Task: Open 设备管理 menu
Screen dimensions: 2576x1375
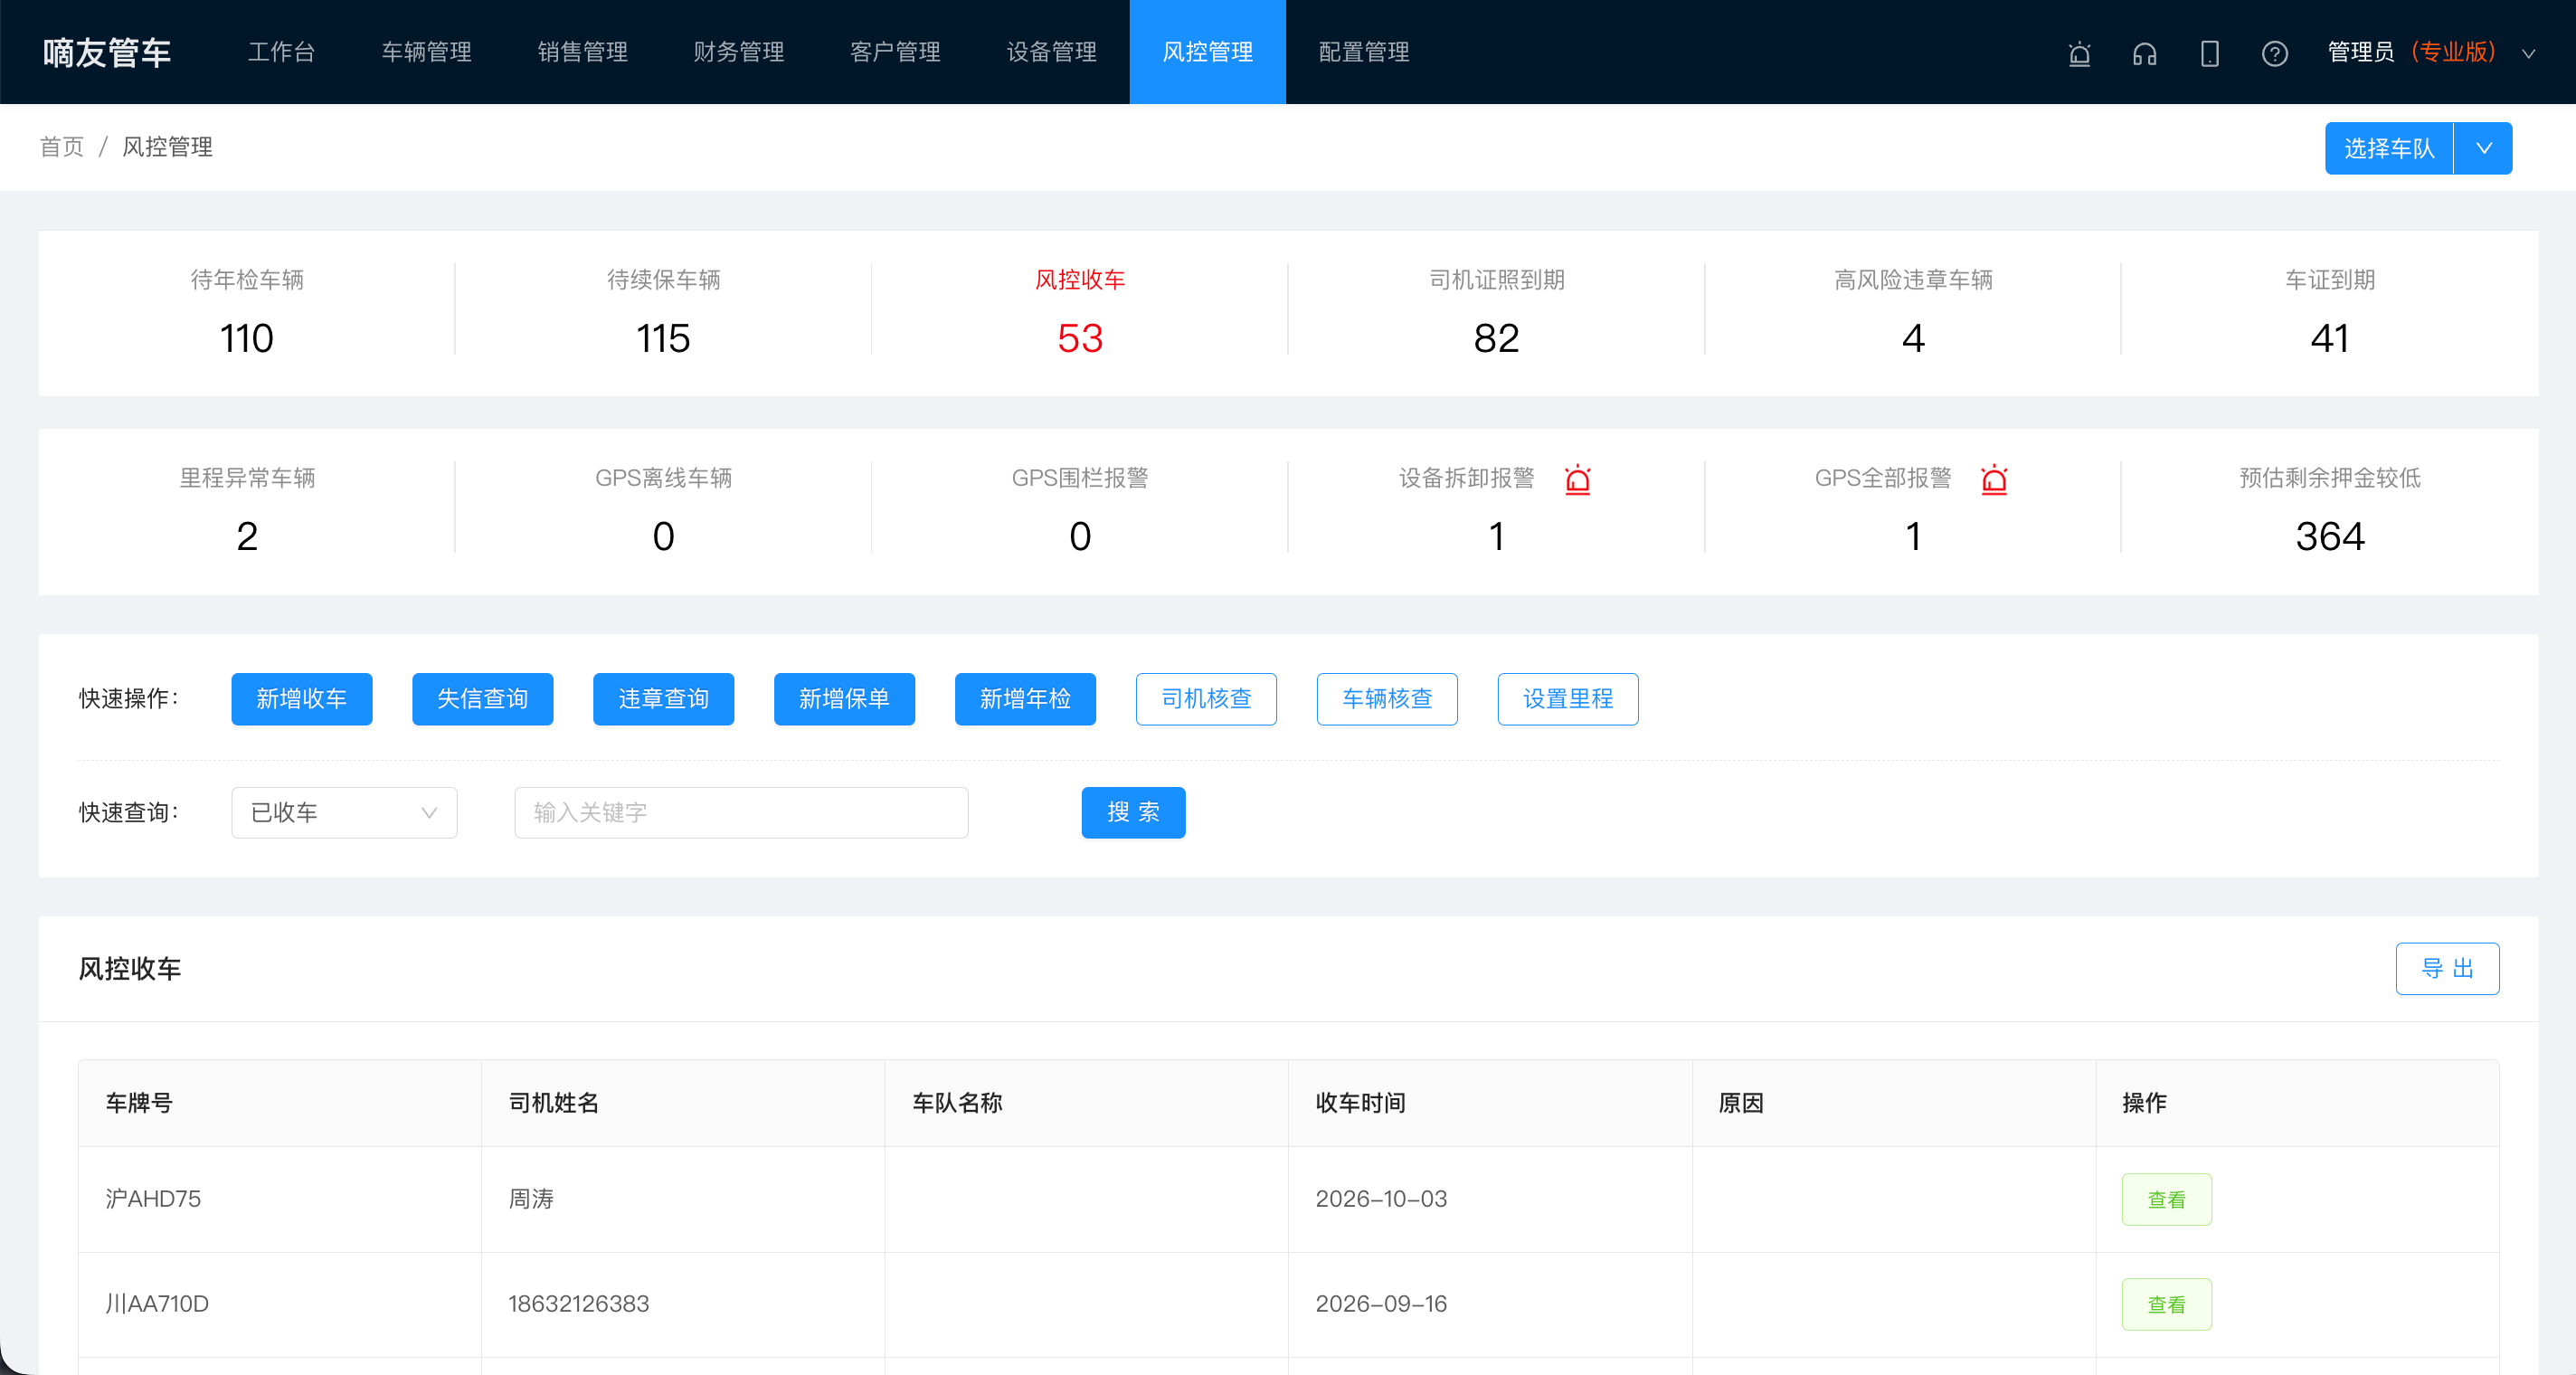Action: [1051, 52]
